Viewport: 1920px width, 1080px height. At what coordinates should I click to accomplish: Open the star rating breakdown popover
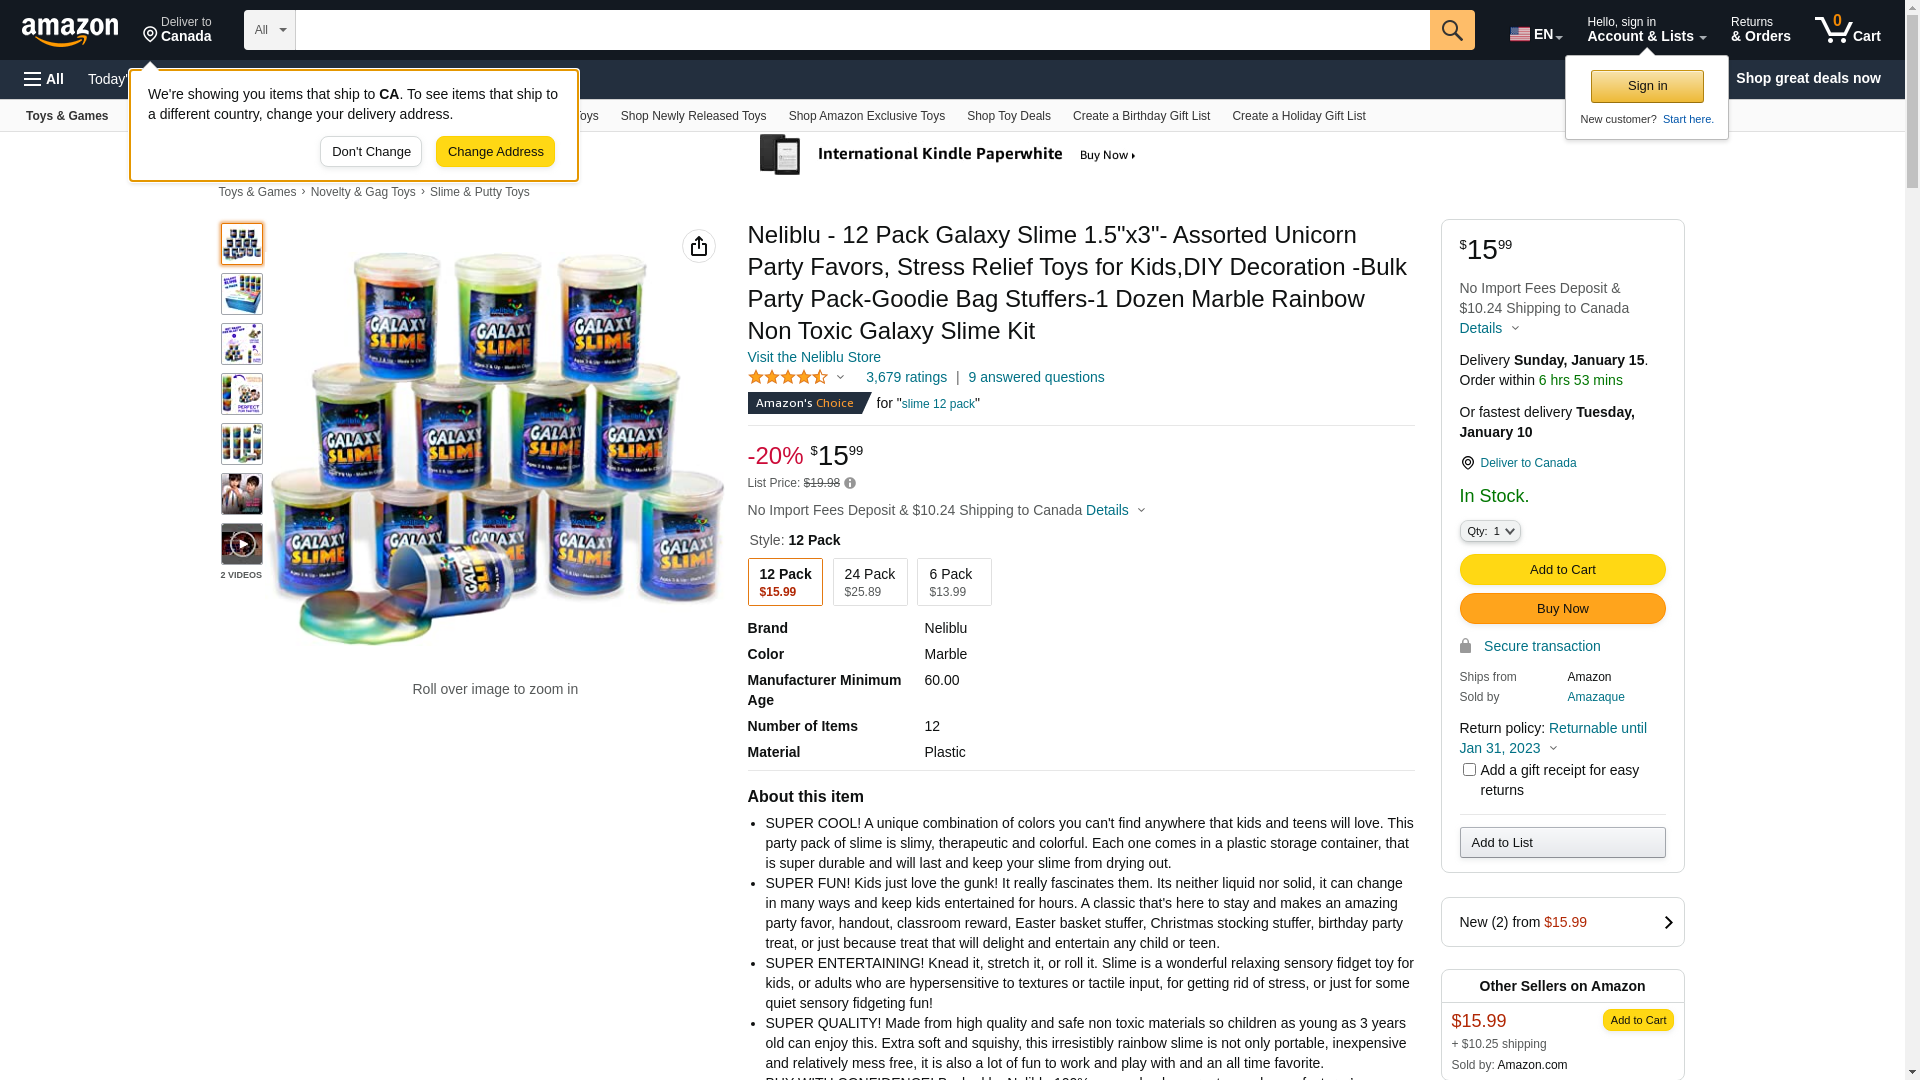[796, 377]
